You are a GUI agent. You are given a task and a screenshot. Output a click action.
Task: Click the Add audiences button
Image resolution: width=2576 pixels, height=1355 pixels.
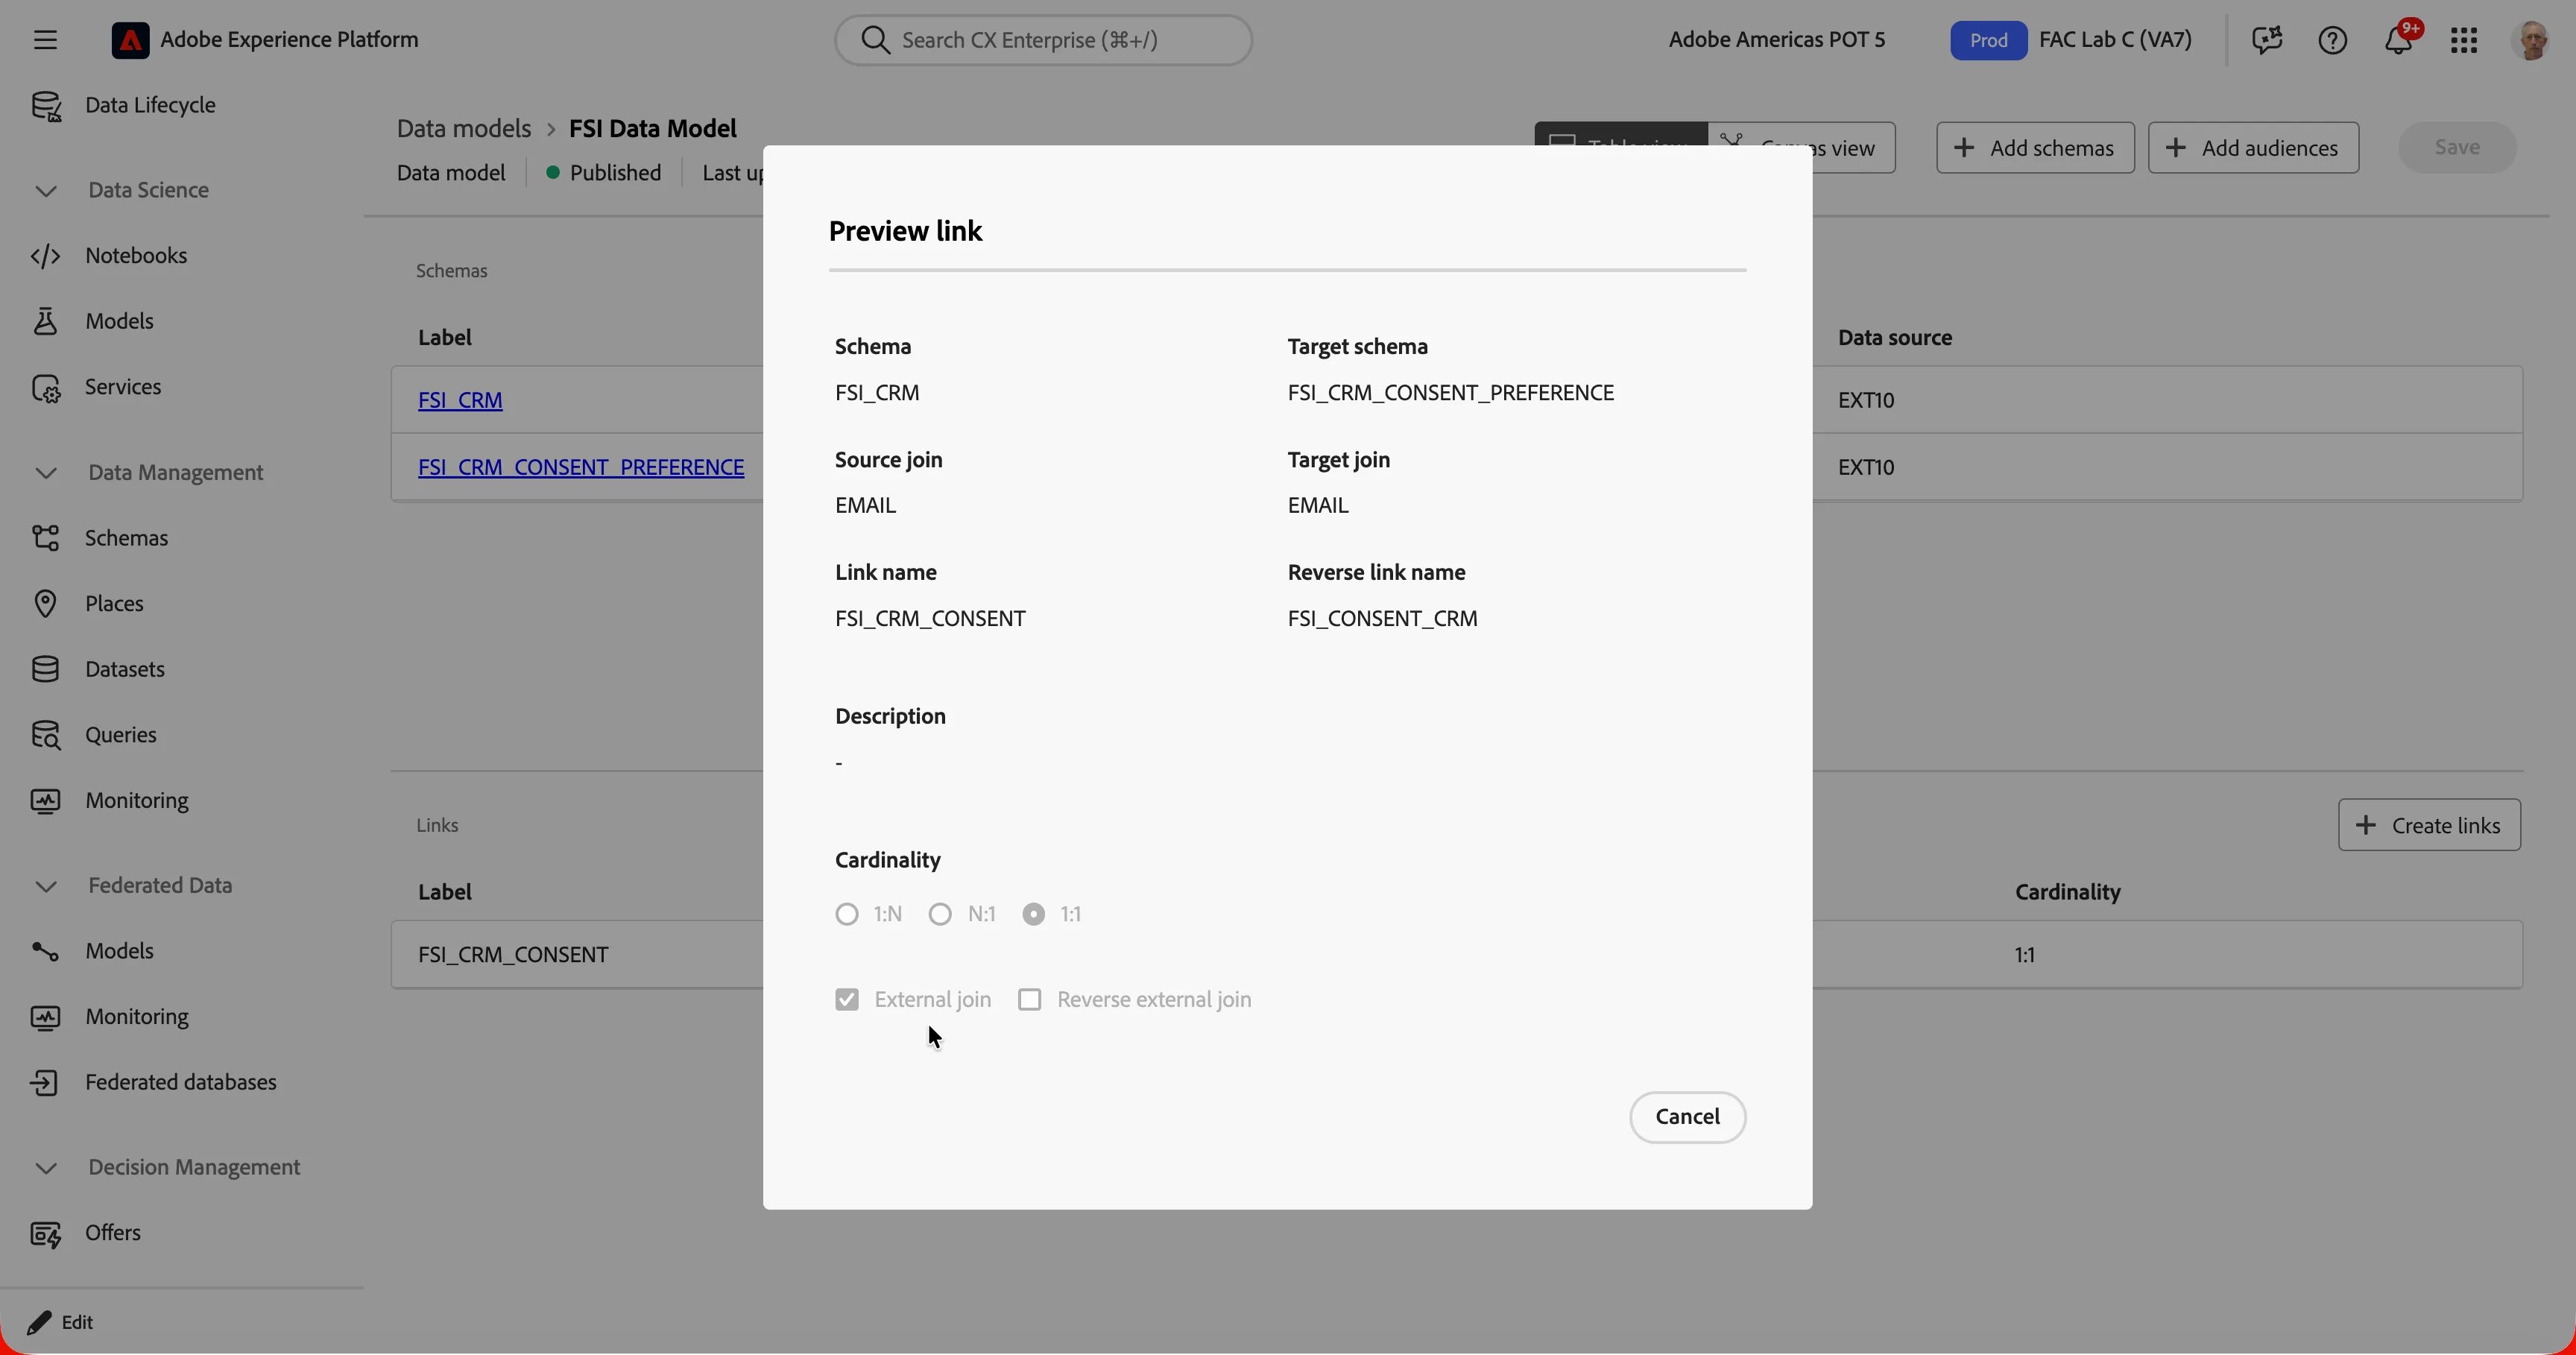pos(2253,148)
